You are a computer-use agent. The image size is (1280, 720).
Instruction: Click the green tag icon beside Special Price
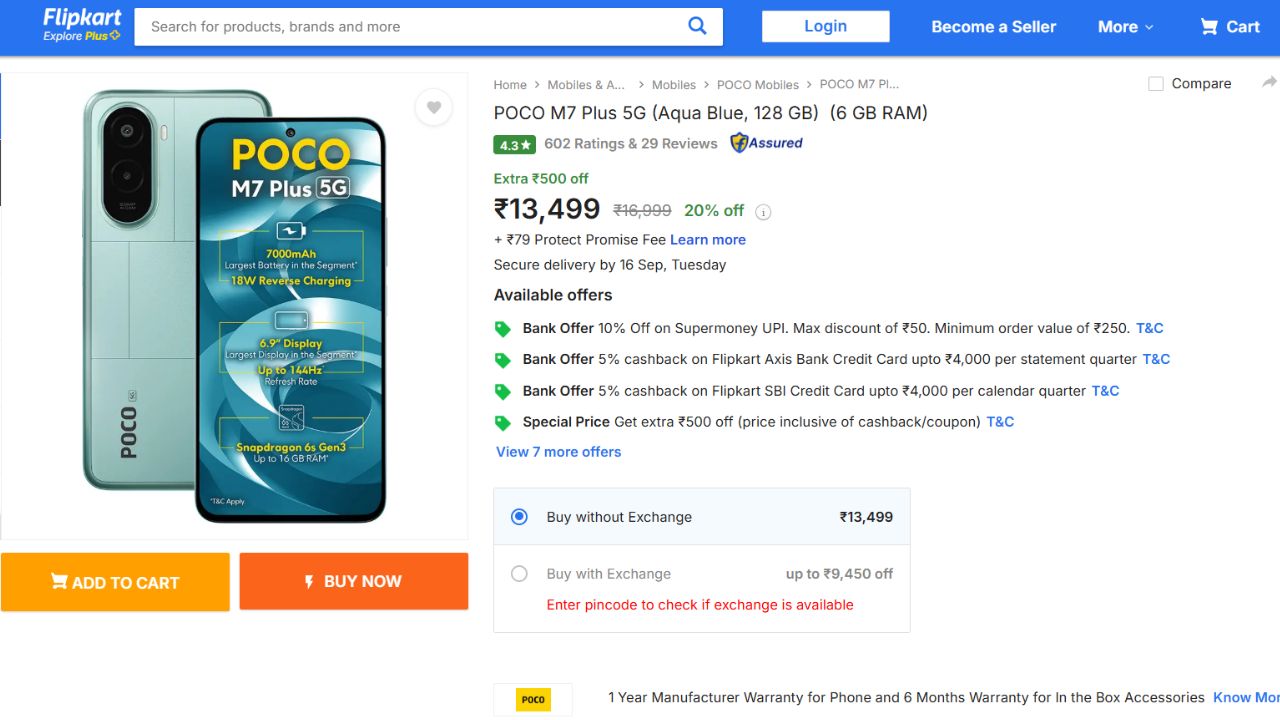coord(503,423)
